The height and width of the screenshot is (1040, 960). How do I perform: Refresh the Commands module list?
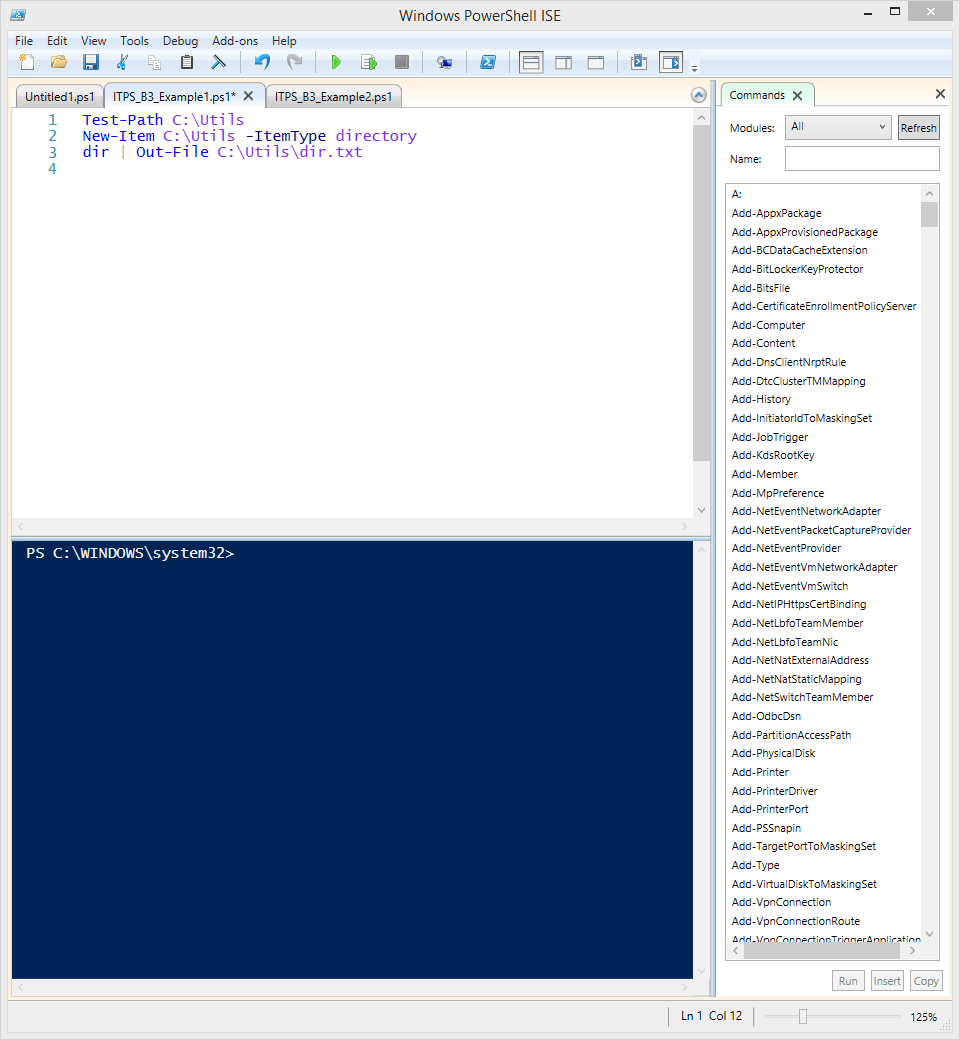(x=918, y=127)
